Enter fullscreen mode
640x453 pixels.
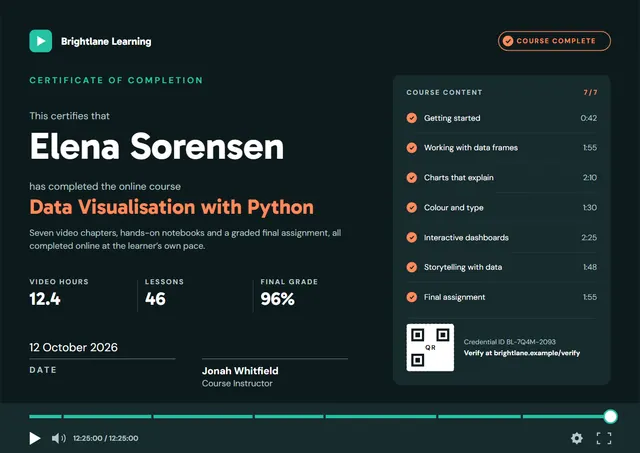(x=604, y=438)
